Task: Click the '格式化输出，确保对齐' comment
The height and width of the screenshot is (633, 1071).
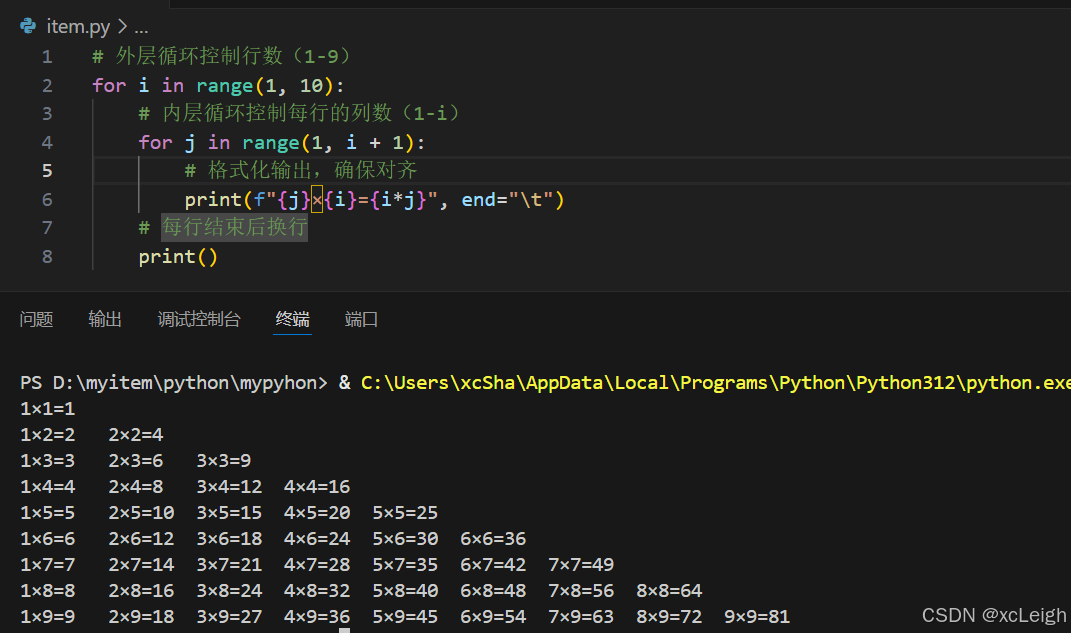Action: coord(312,170)
